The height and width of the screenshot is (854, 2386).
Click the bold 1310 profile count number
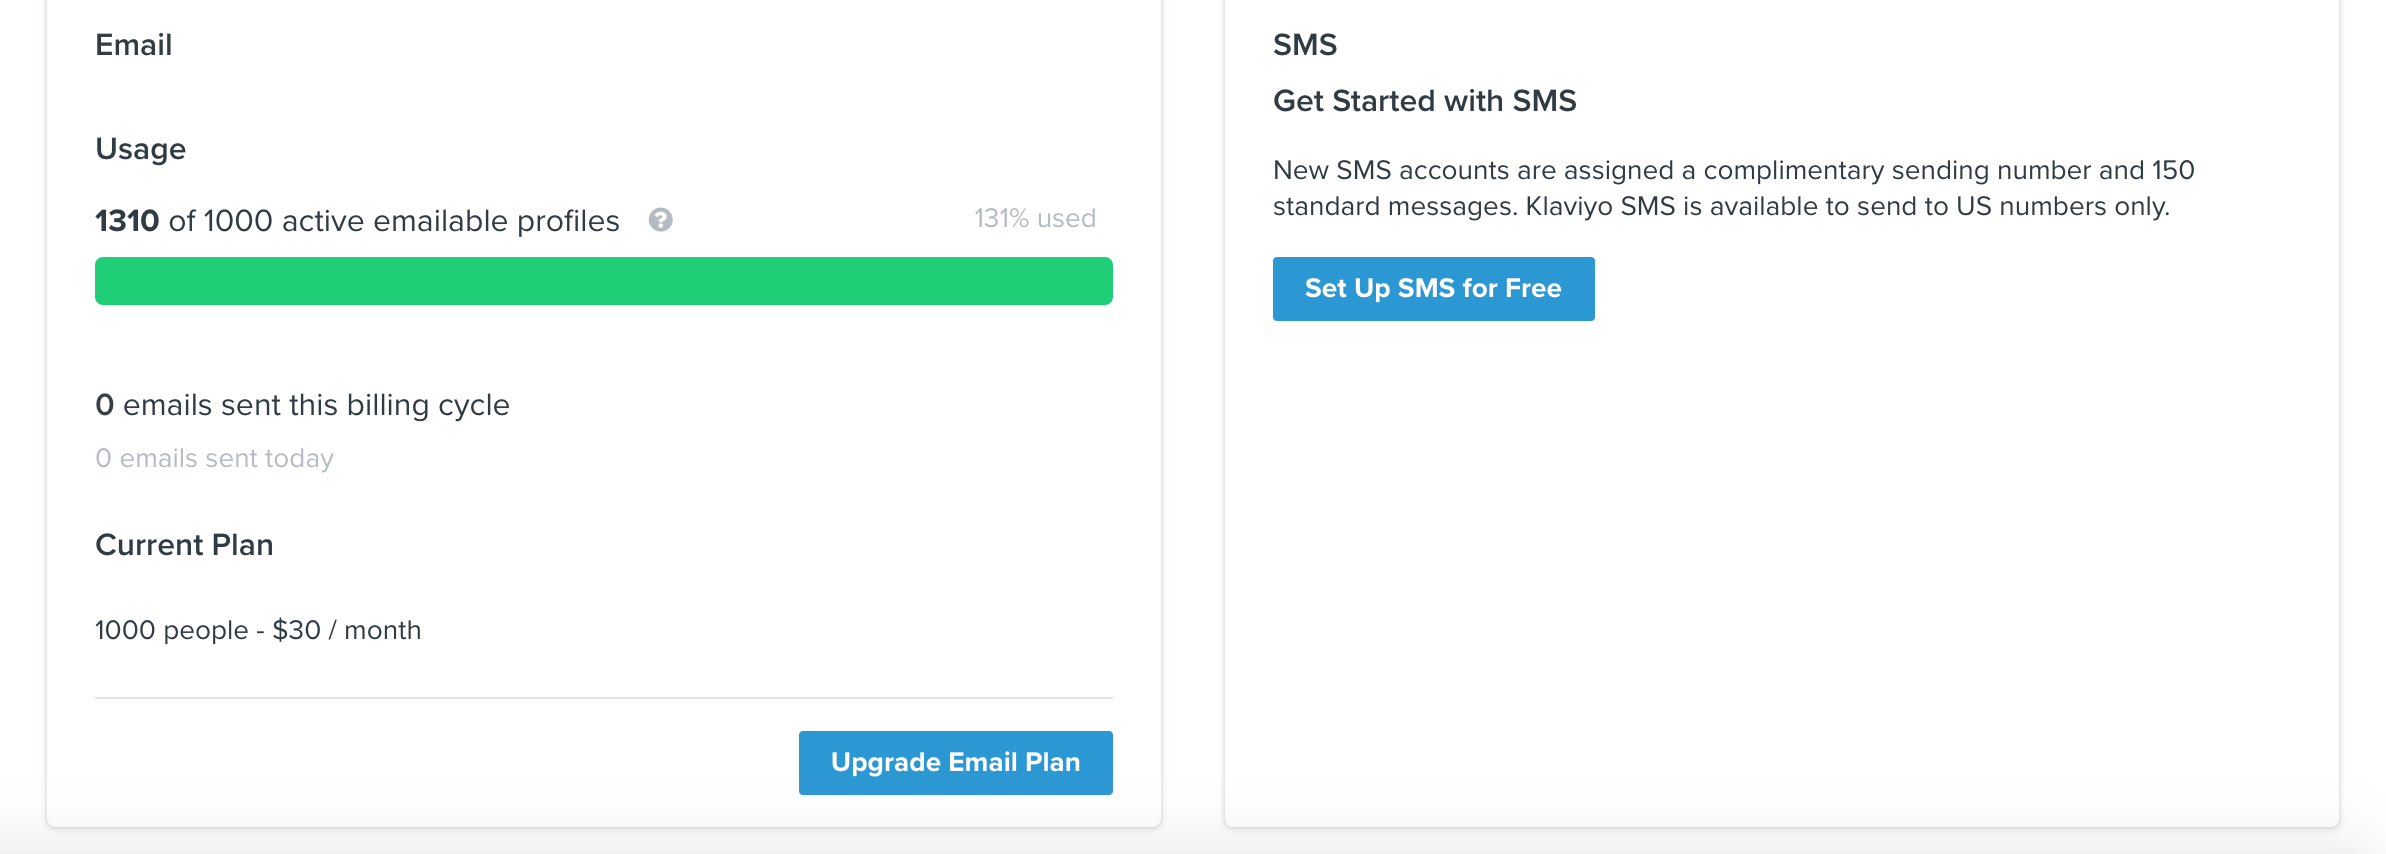pos(127,221)
